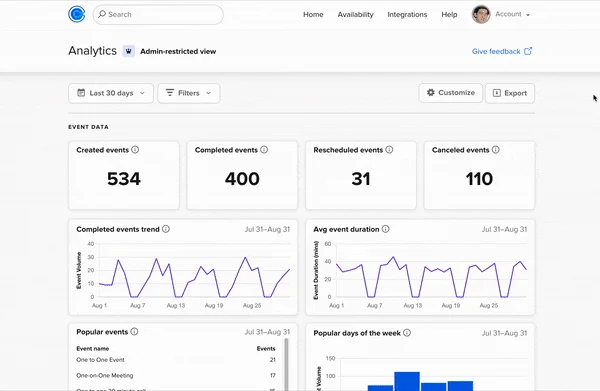This screenshot has width=600, height=391.
Task: Click the Calendly logo icon
Action: click(x=77, y=14)
